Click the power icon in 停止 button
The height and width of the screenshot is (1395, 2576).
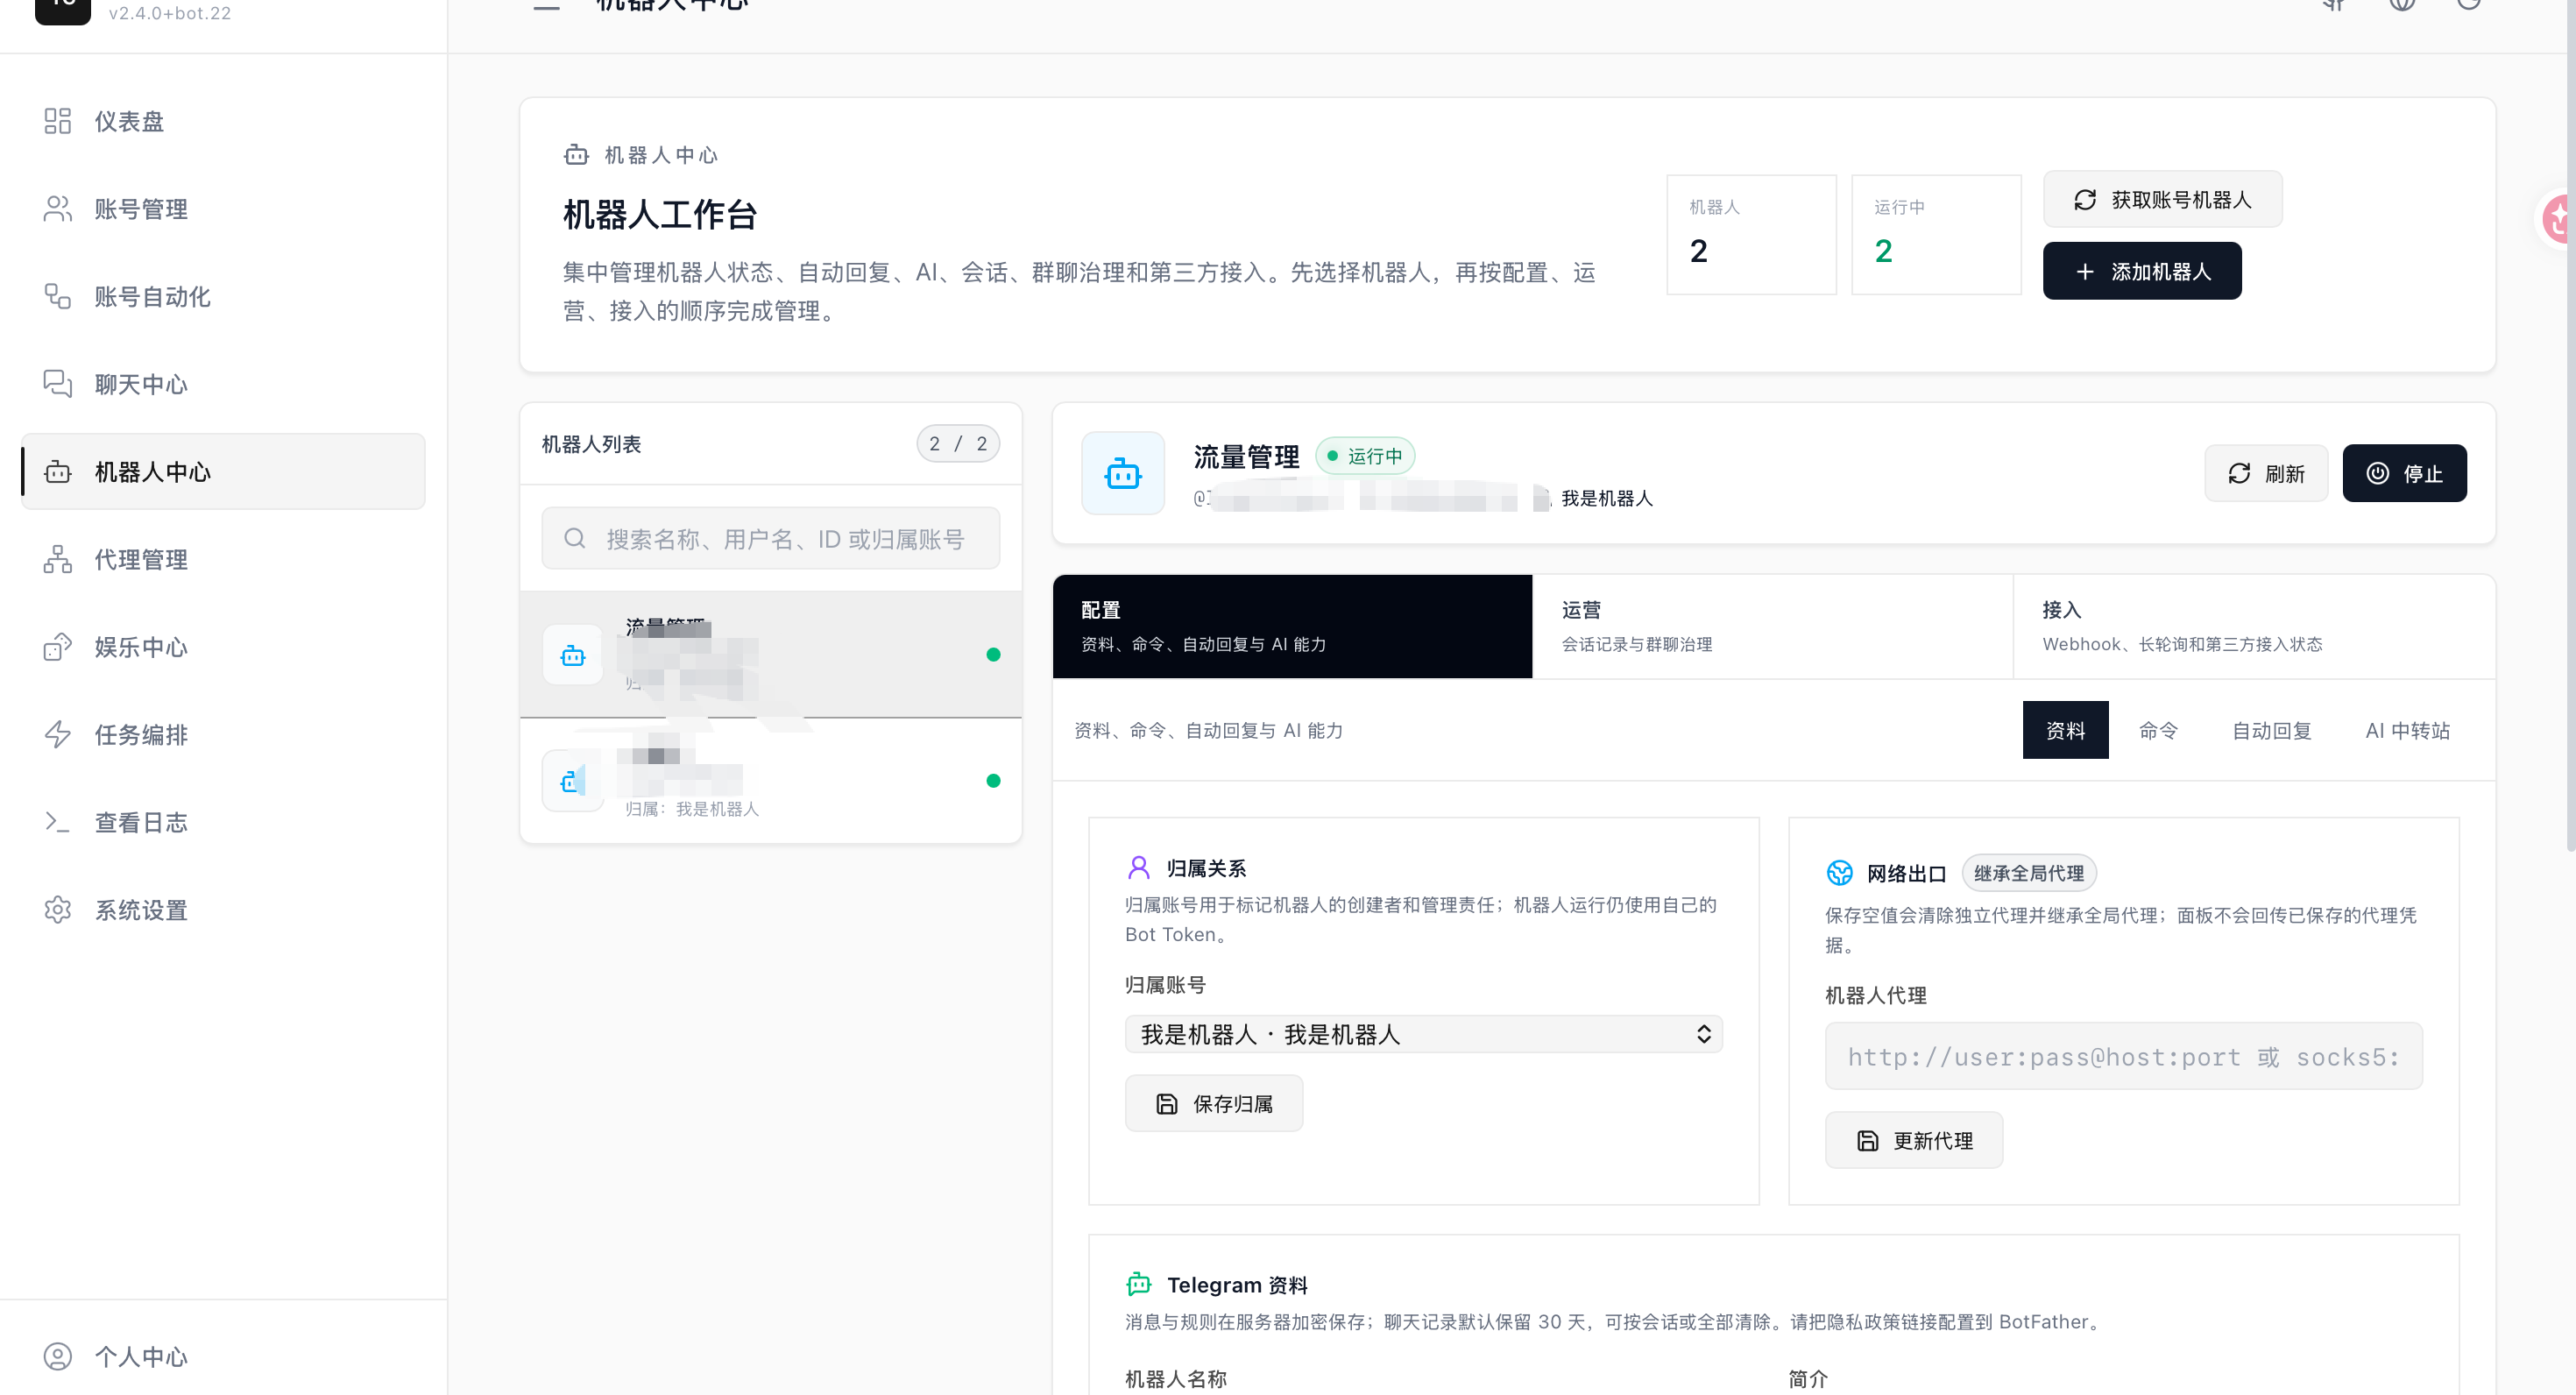click(2378, 474)
